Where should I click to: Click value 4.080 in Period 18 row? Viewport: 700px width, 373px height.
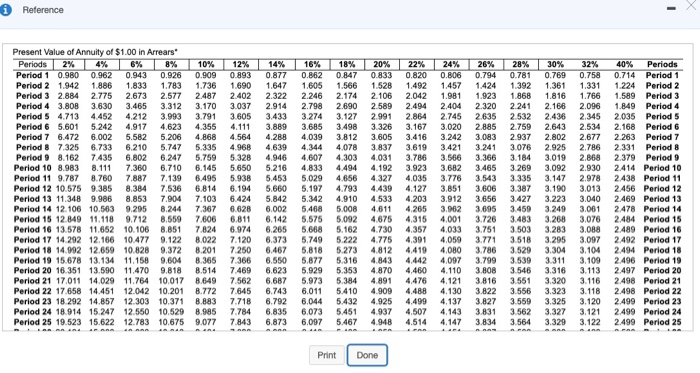click(451, 250)
